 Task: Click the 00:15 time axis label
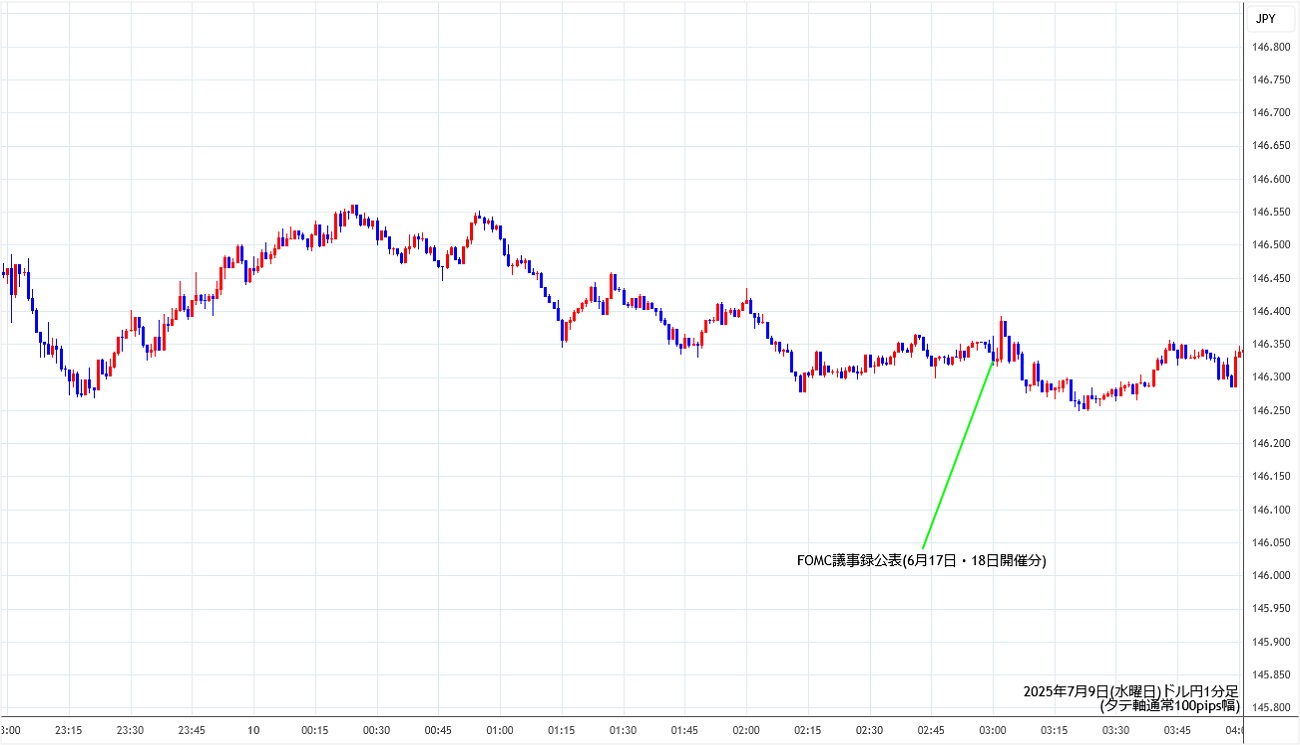coord(315,730)
